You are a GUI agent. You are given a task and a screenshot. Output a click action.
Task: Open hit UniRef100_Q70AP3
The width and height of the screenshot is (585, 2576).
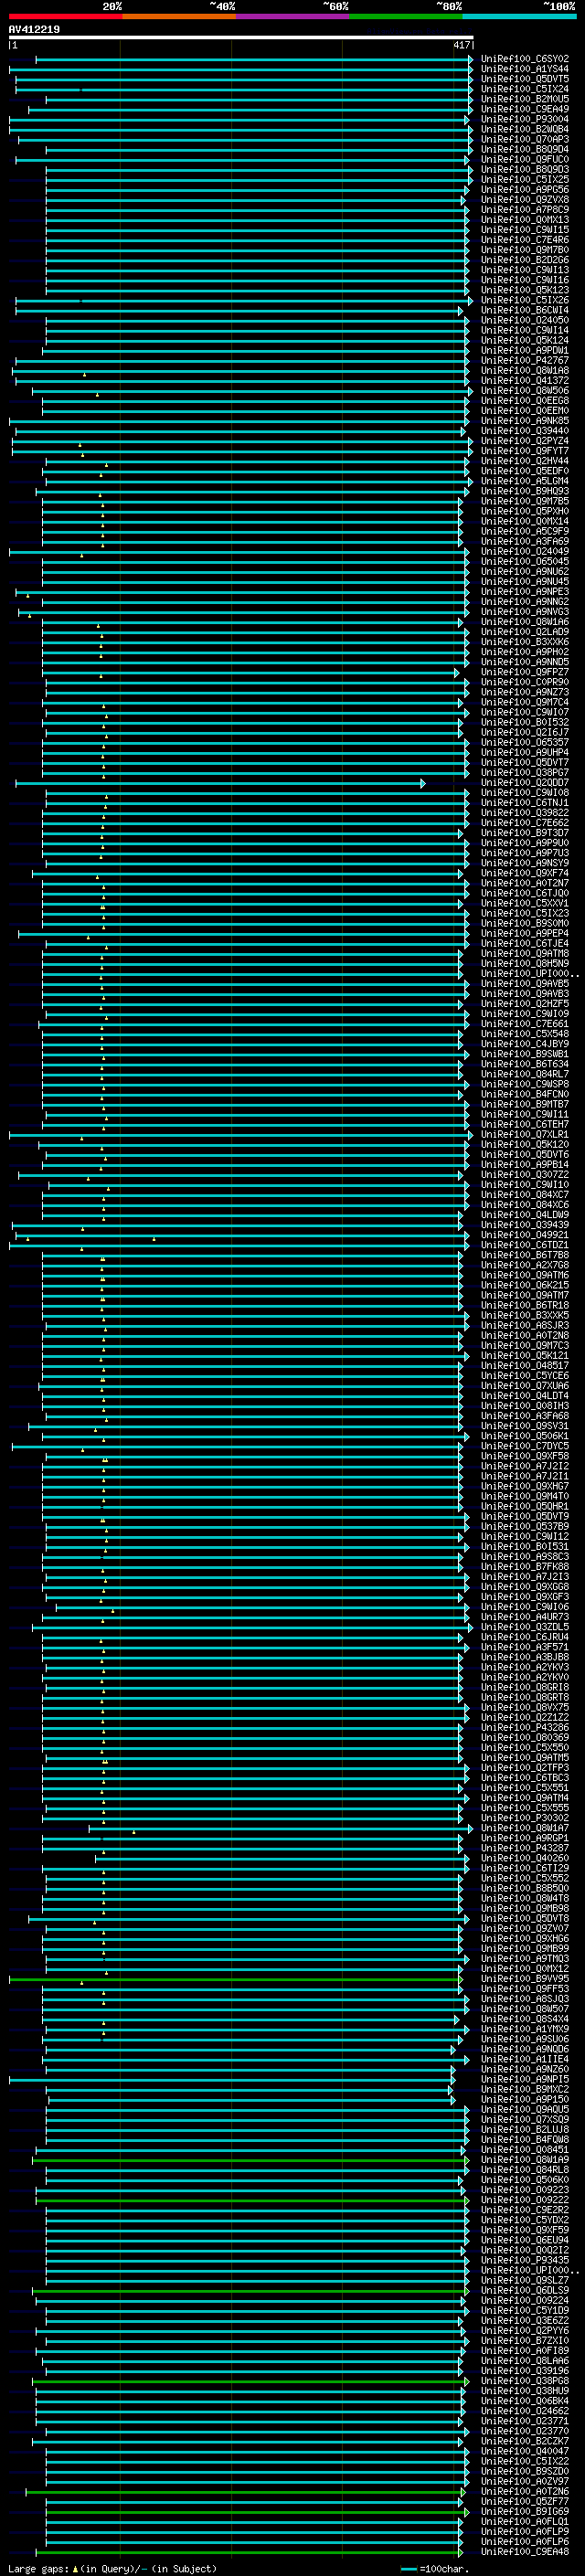(x=525, y=139)
